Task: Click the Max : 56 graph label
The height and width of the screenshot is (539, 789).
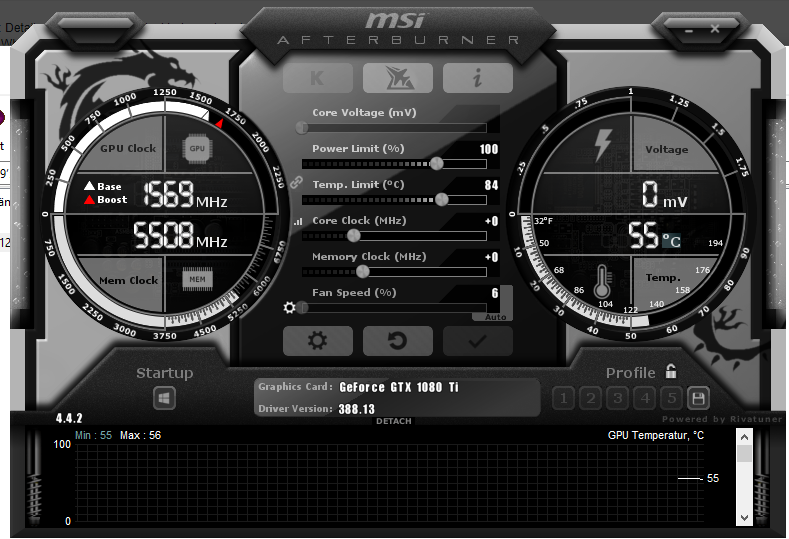Action: pos(140,435)
